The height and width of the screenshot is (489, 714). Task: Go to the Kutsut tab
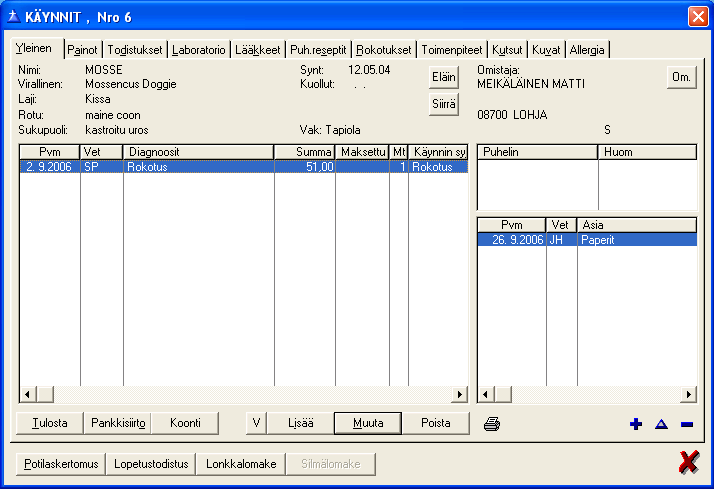pyautogui.click(x=507, y=50)
